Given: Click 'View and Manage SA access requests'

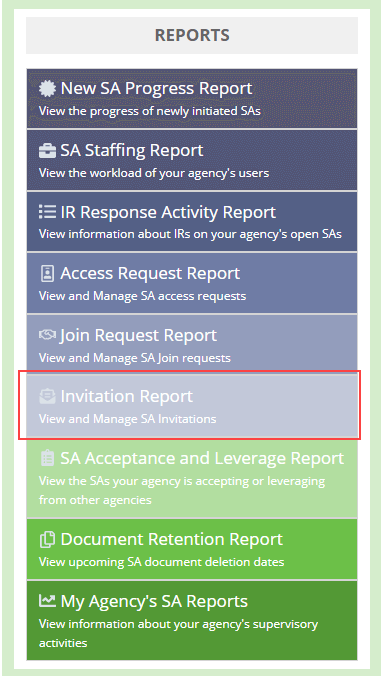Looking at the screenshot, I should [143, 296].
